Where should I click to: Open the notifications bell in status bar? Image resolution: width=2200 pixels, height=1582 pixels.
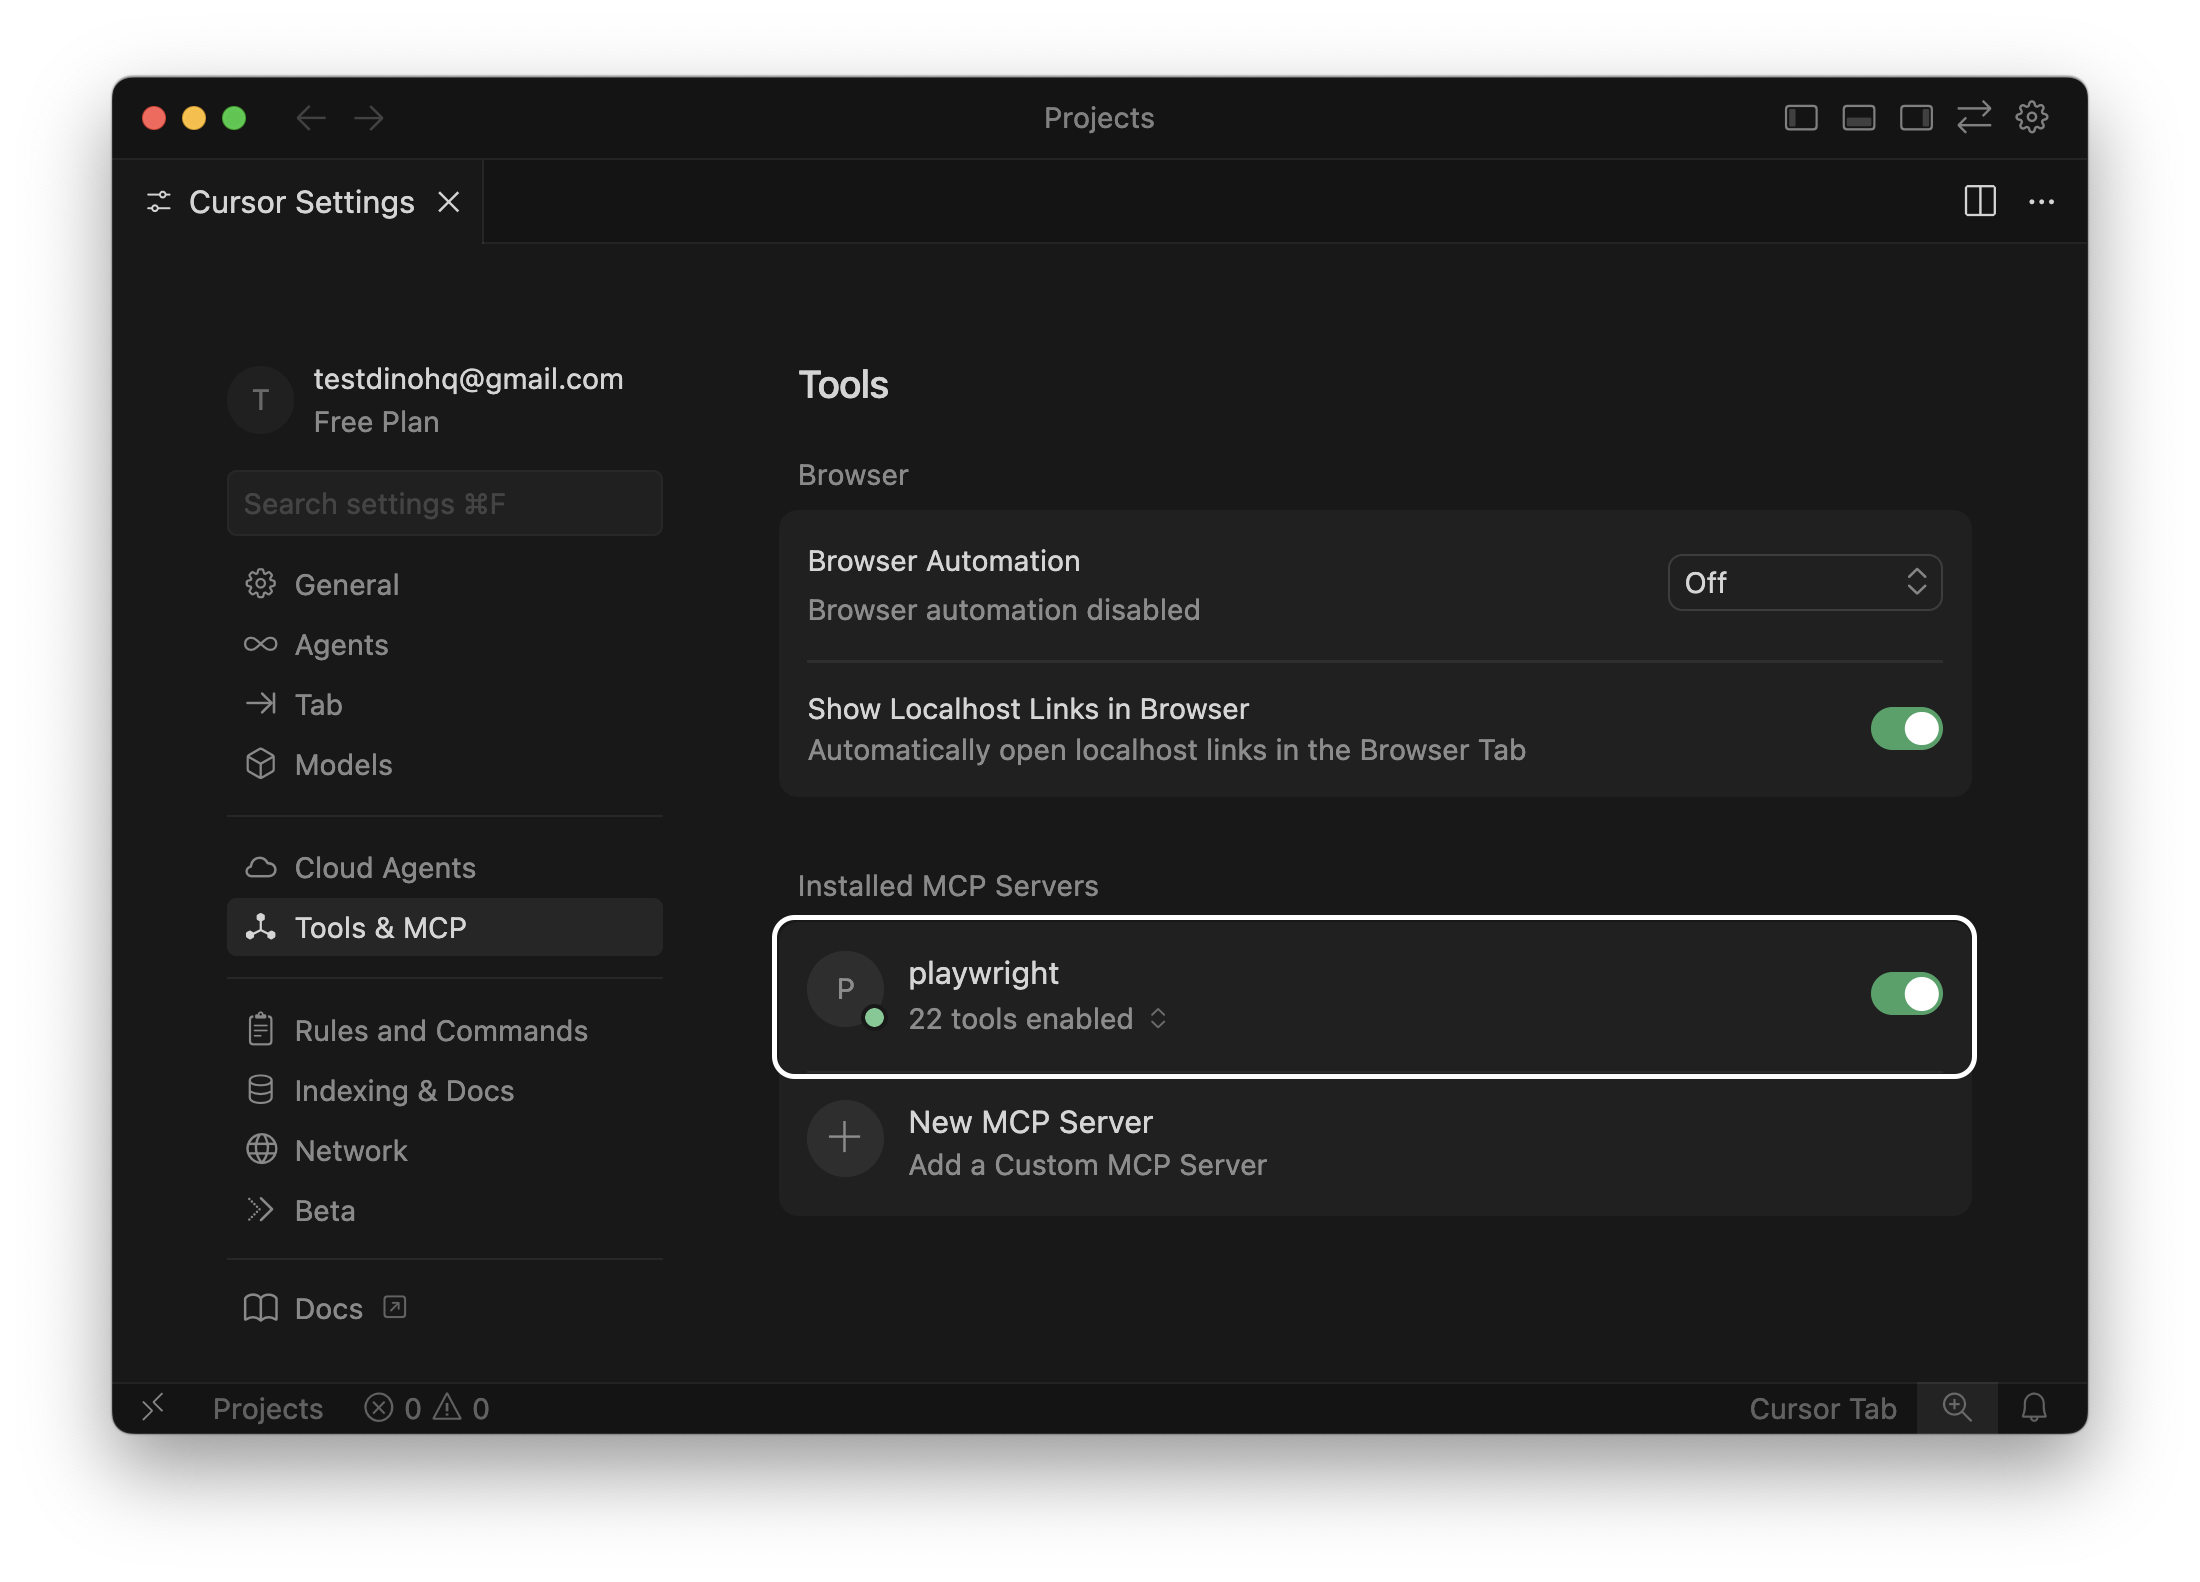[x=2035, y=1408]
